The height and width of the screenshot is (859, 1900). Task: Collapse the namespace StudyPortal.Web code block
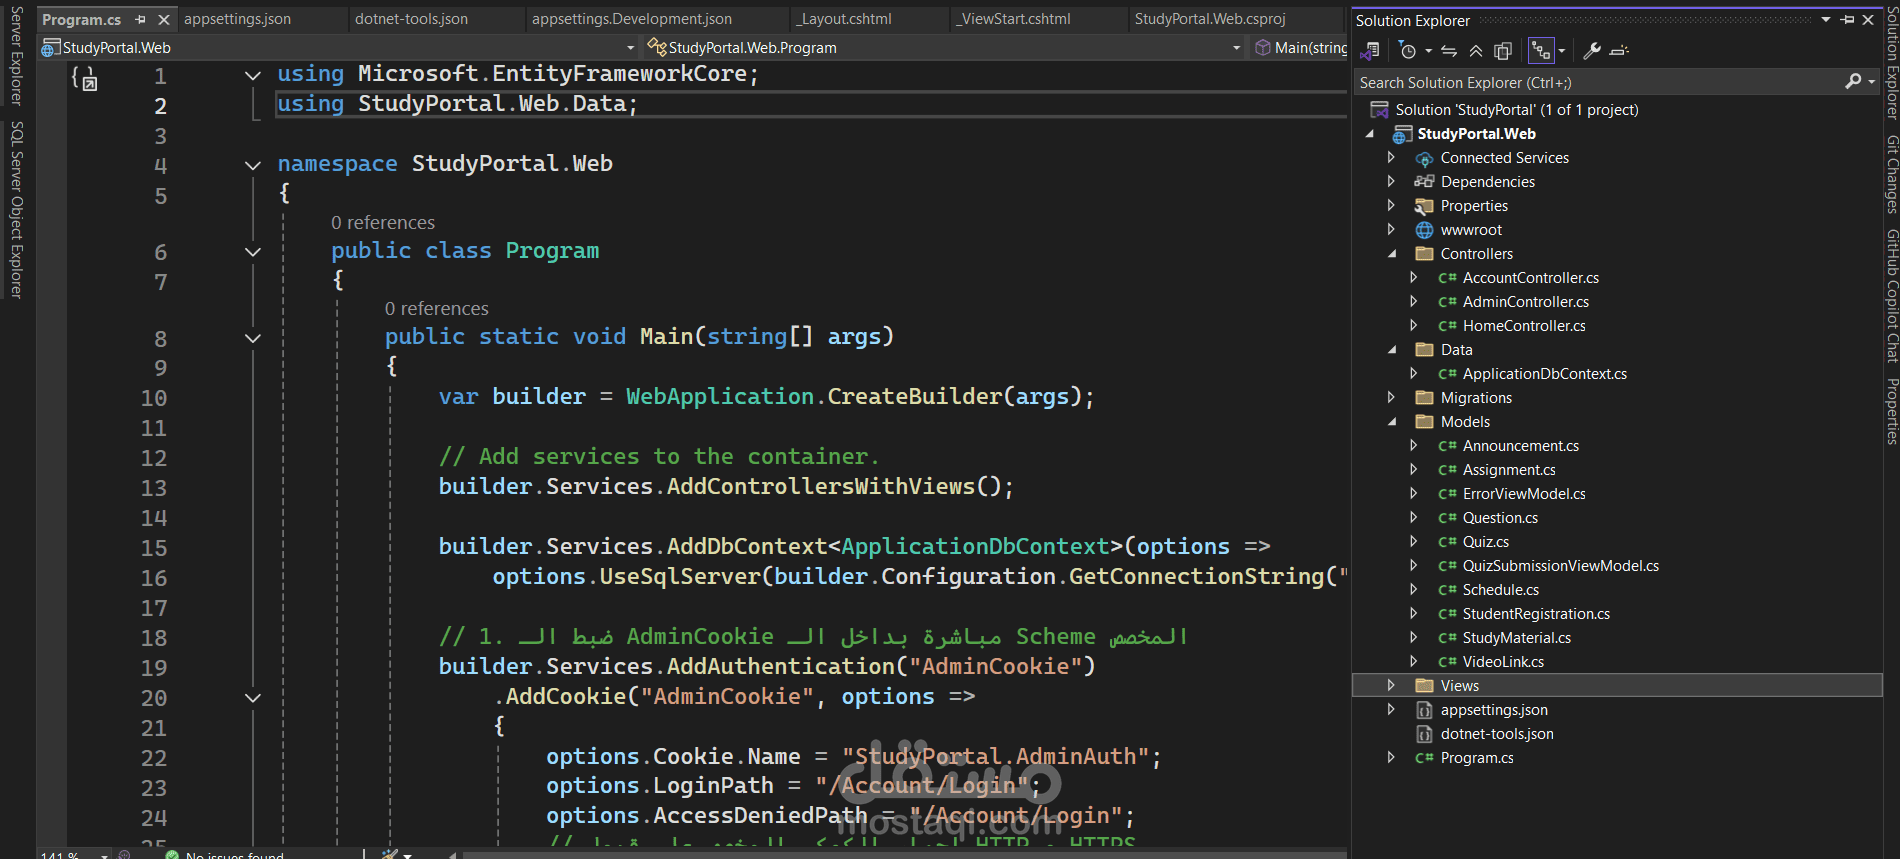pyautogui.click(x=253, y=165)
